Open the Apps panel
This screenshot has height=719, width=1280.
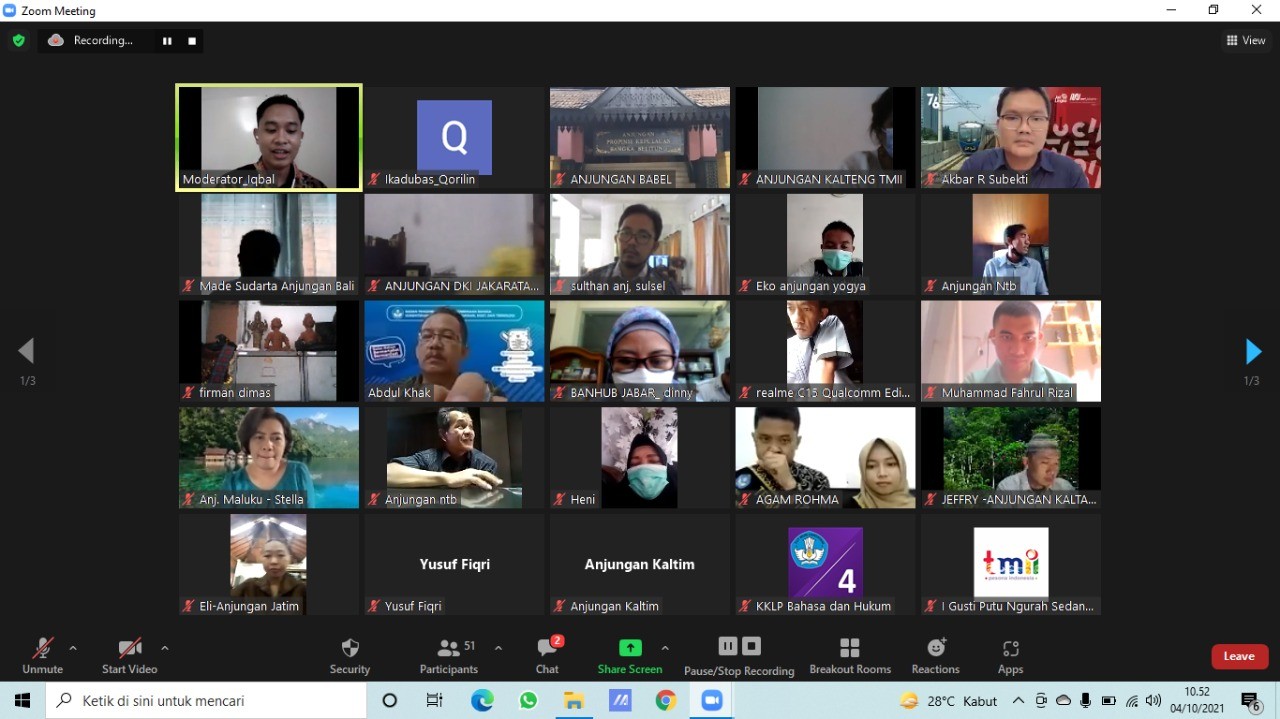point(1010,655)
